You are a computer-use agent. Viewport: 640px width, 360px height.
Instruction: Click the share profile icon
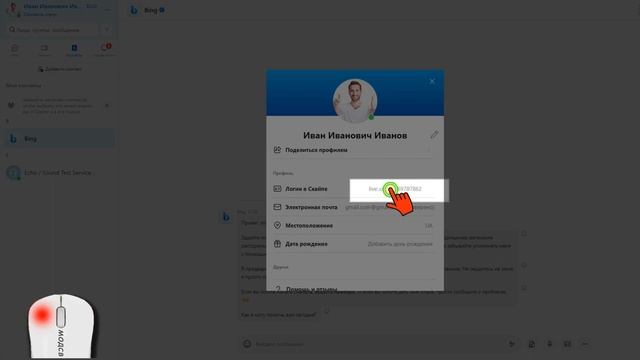point(278,150)
